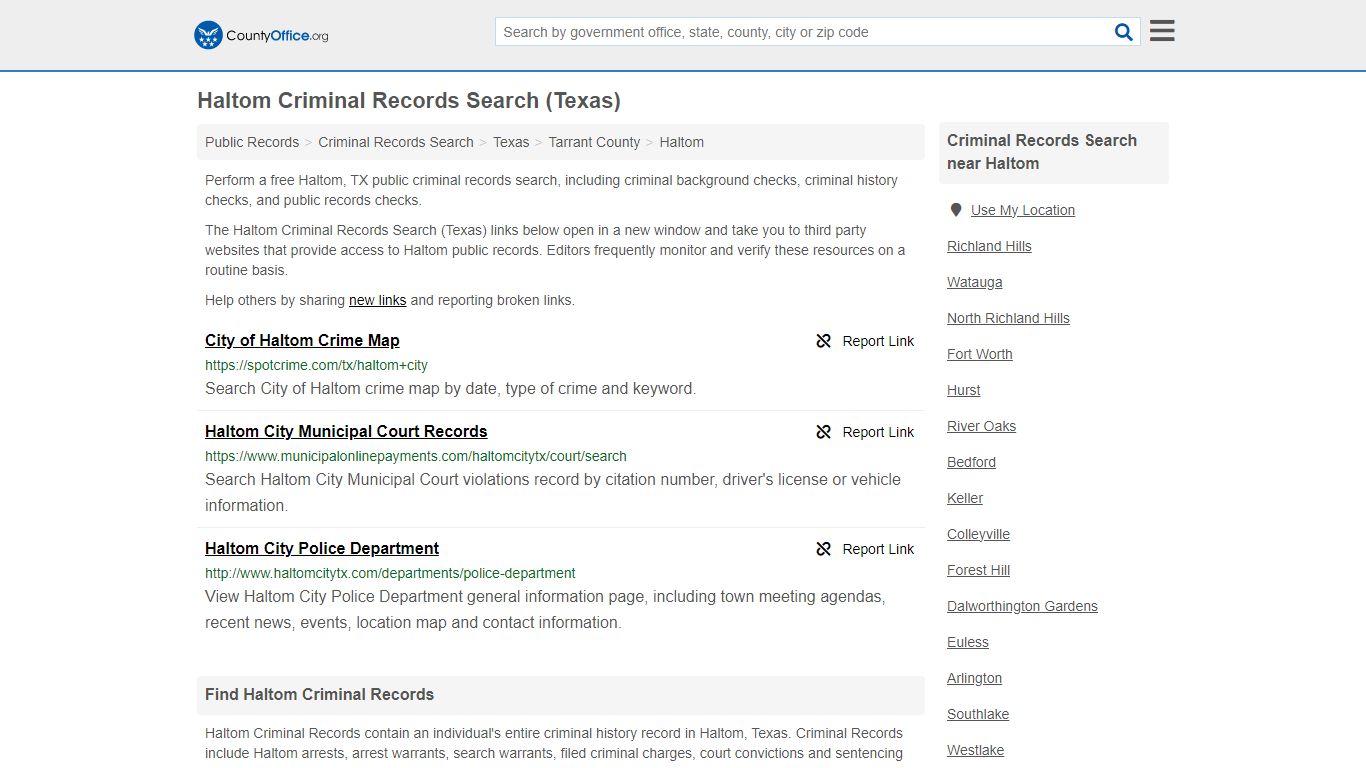Open Euless nearby link
The width and height of the screenshot is (1366, 768).
tap(968, 642)
